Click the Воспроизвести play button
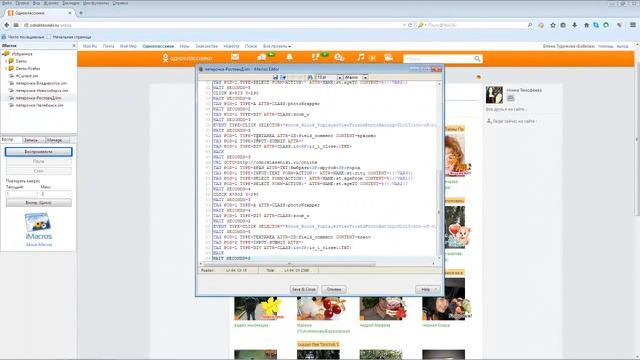Image resolution: width=640 pixels, height=360 pixels. [x=38, y=151]
